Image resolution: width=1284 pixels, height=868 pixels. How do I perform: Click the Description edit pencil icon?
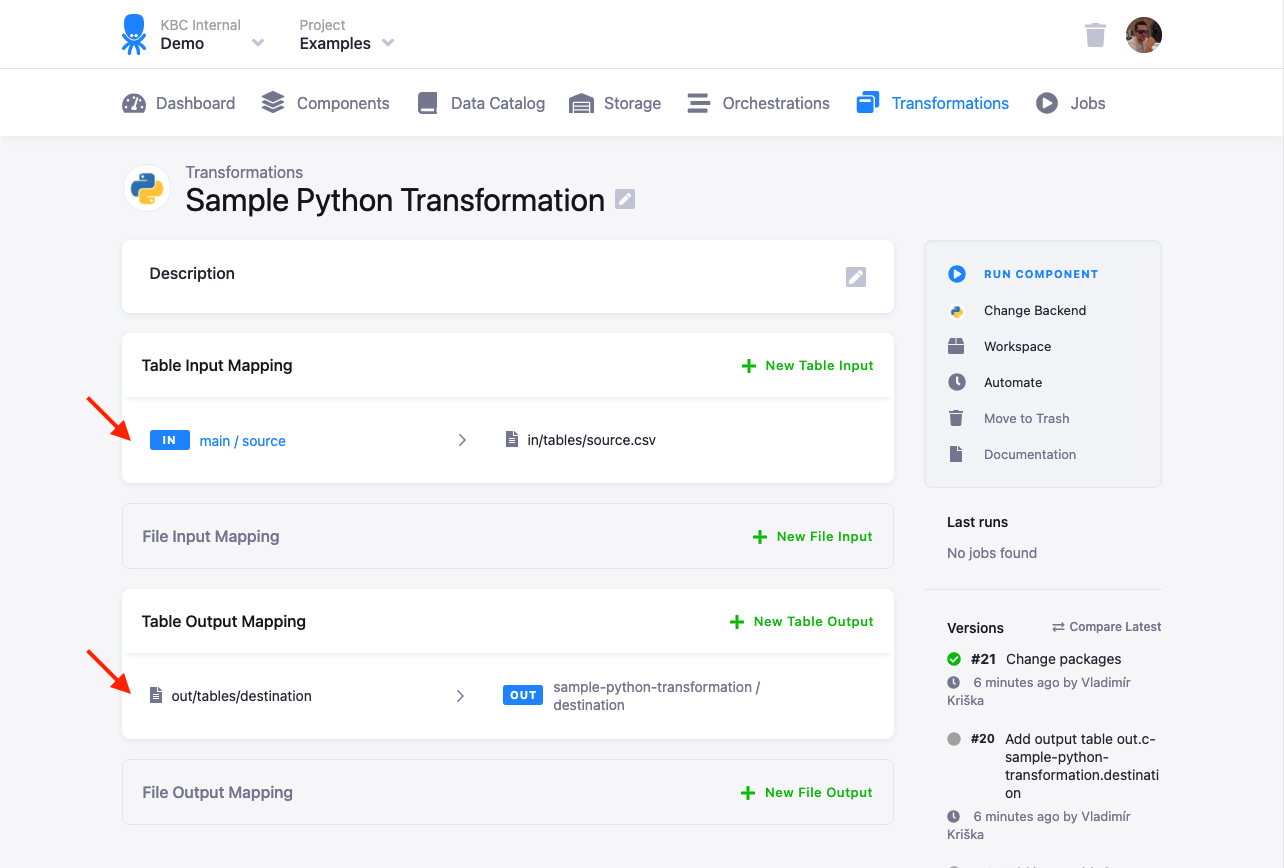tap(856, 277)
